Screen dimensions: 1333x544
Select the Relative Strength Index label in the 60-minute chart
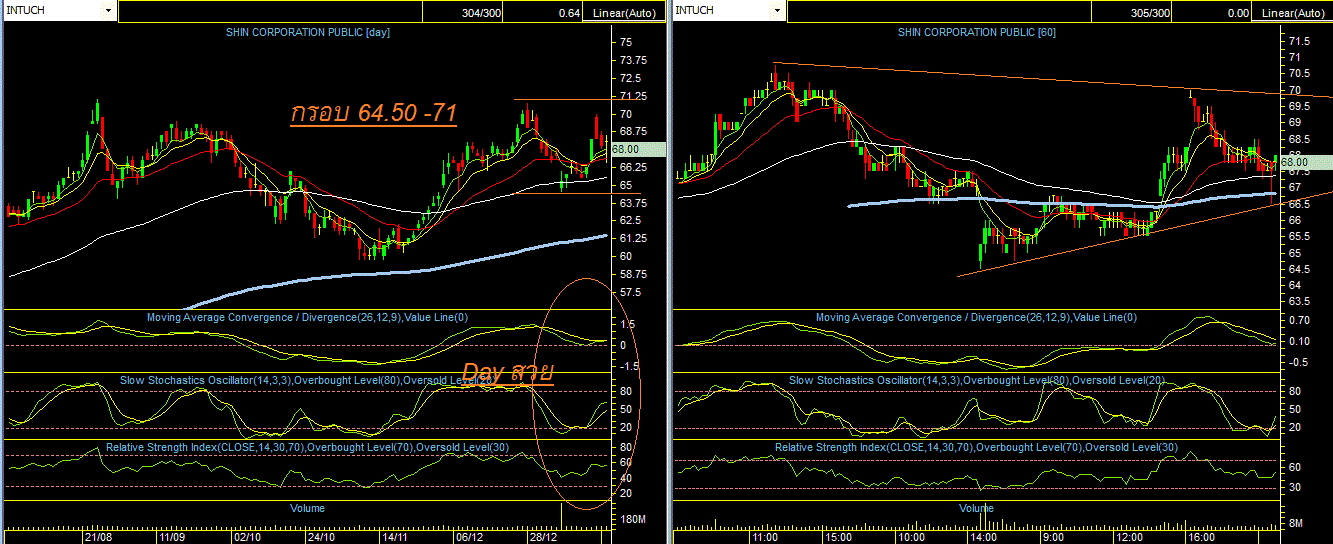coord(977,447)
